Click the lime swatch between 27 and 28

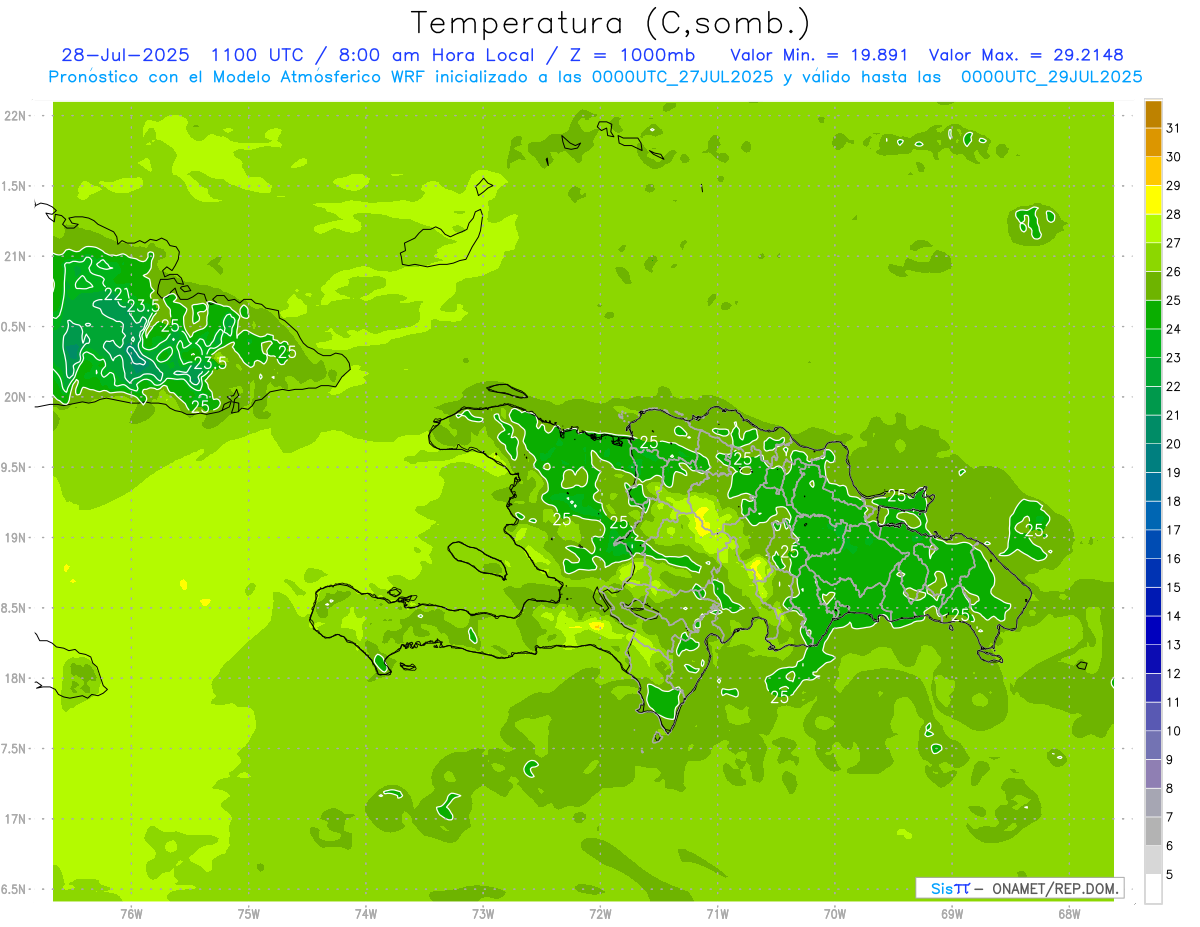pyautogui.click(x=1154, y=229)
